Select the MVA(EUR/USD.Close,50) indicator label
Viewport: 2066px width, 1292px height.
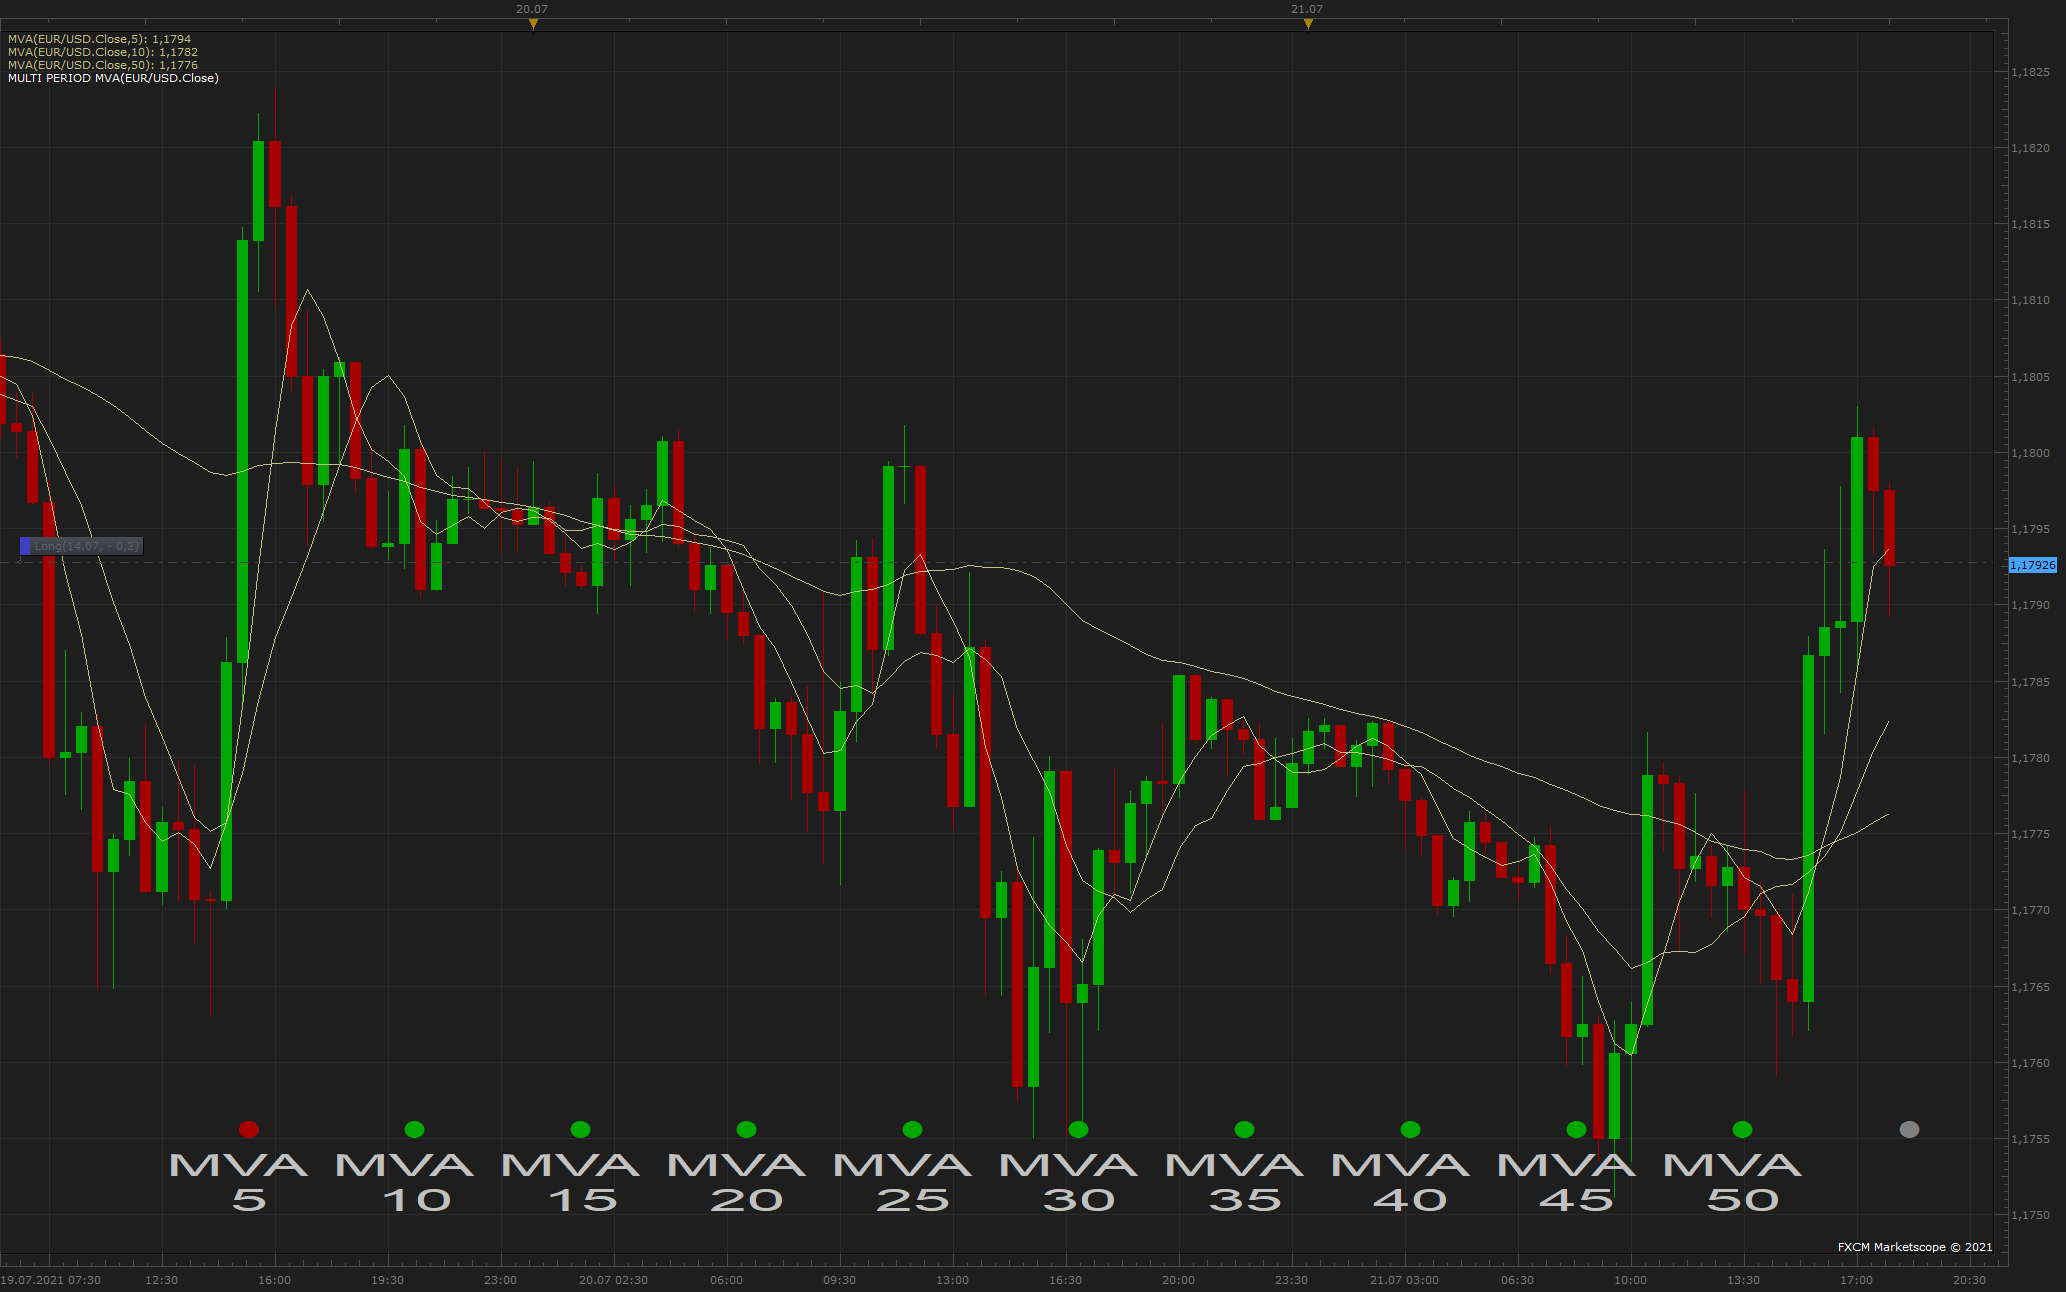pos(103,65)
